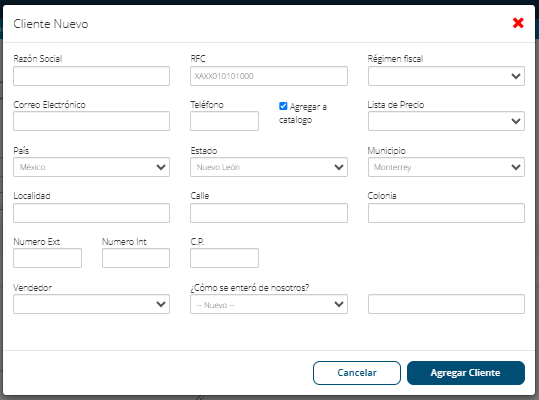The height and width of the screenshot is (400, 539).
Task: Click the Teléfono input box
Action: (224, 121)
